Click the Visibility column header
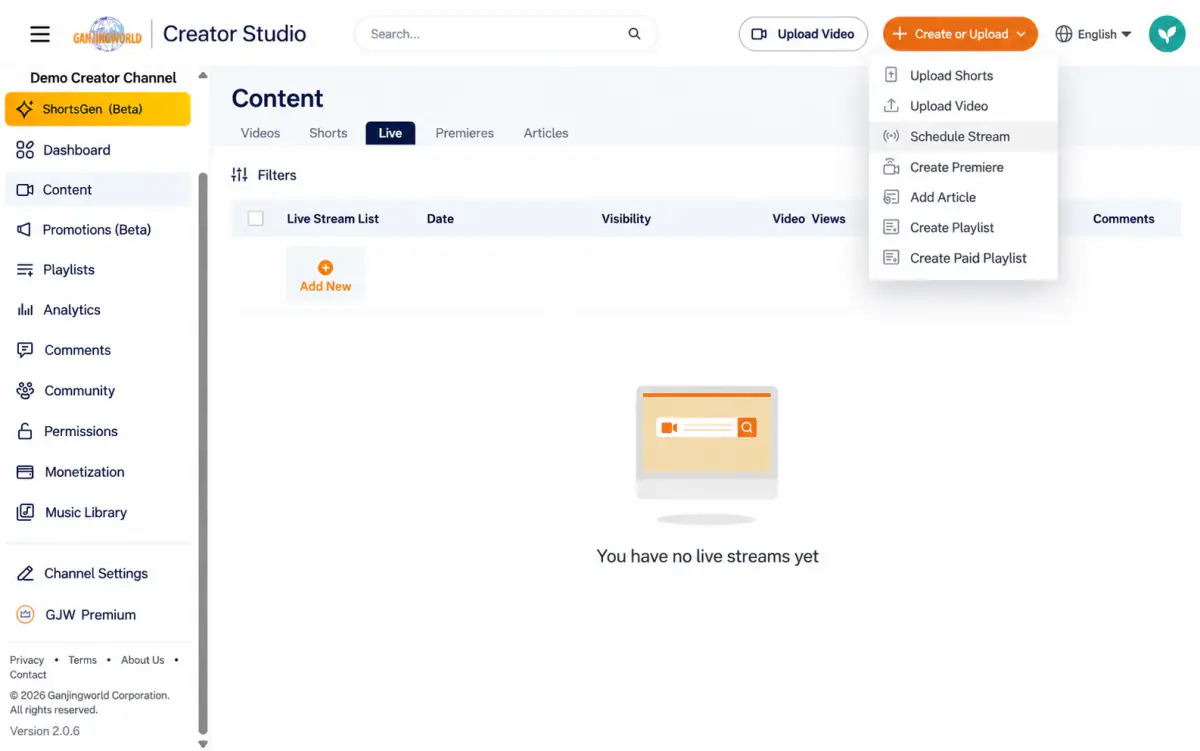The image size is (1200, 751). click(x=626, y=219)
